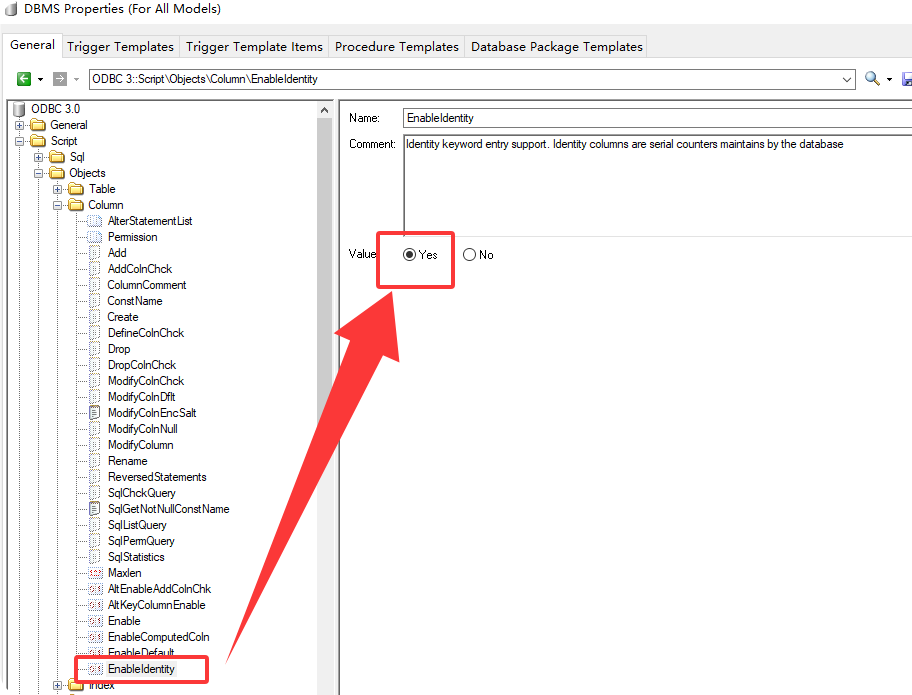
Task: Collapse the Objects folder node
Action: (38, 173)
